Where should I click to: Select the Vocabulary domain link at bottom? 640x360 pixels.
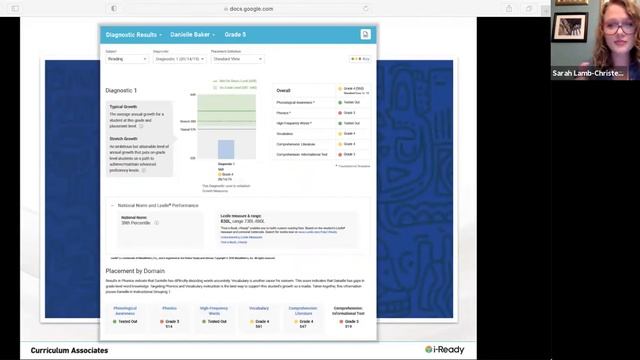click(259, 308)
